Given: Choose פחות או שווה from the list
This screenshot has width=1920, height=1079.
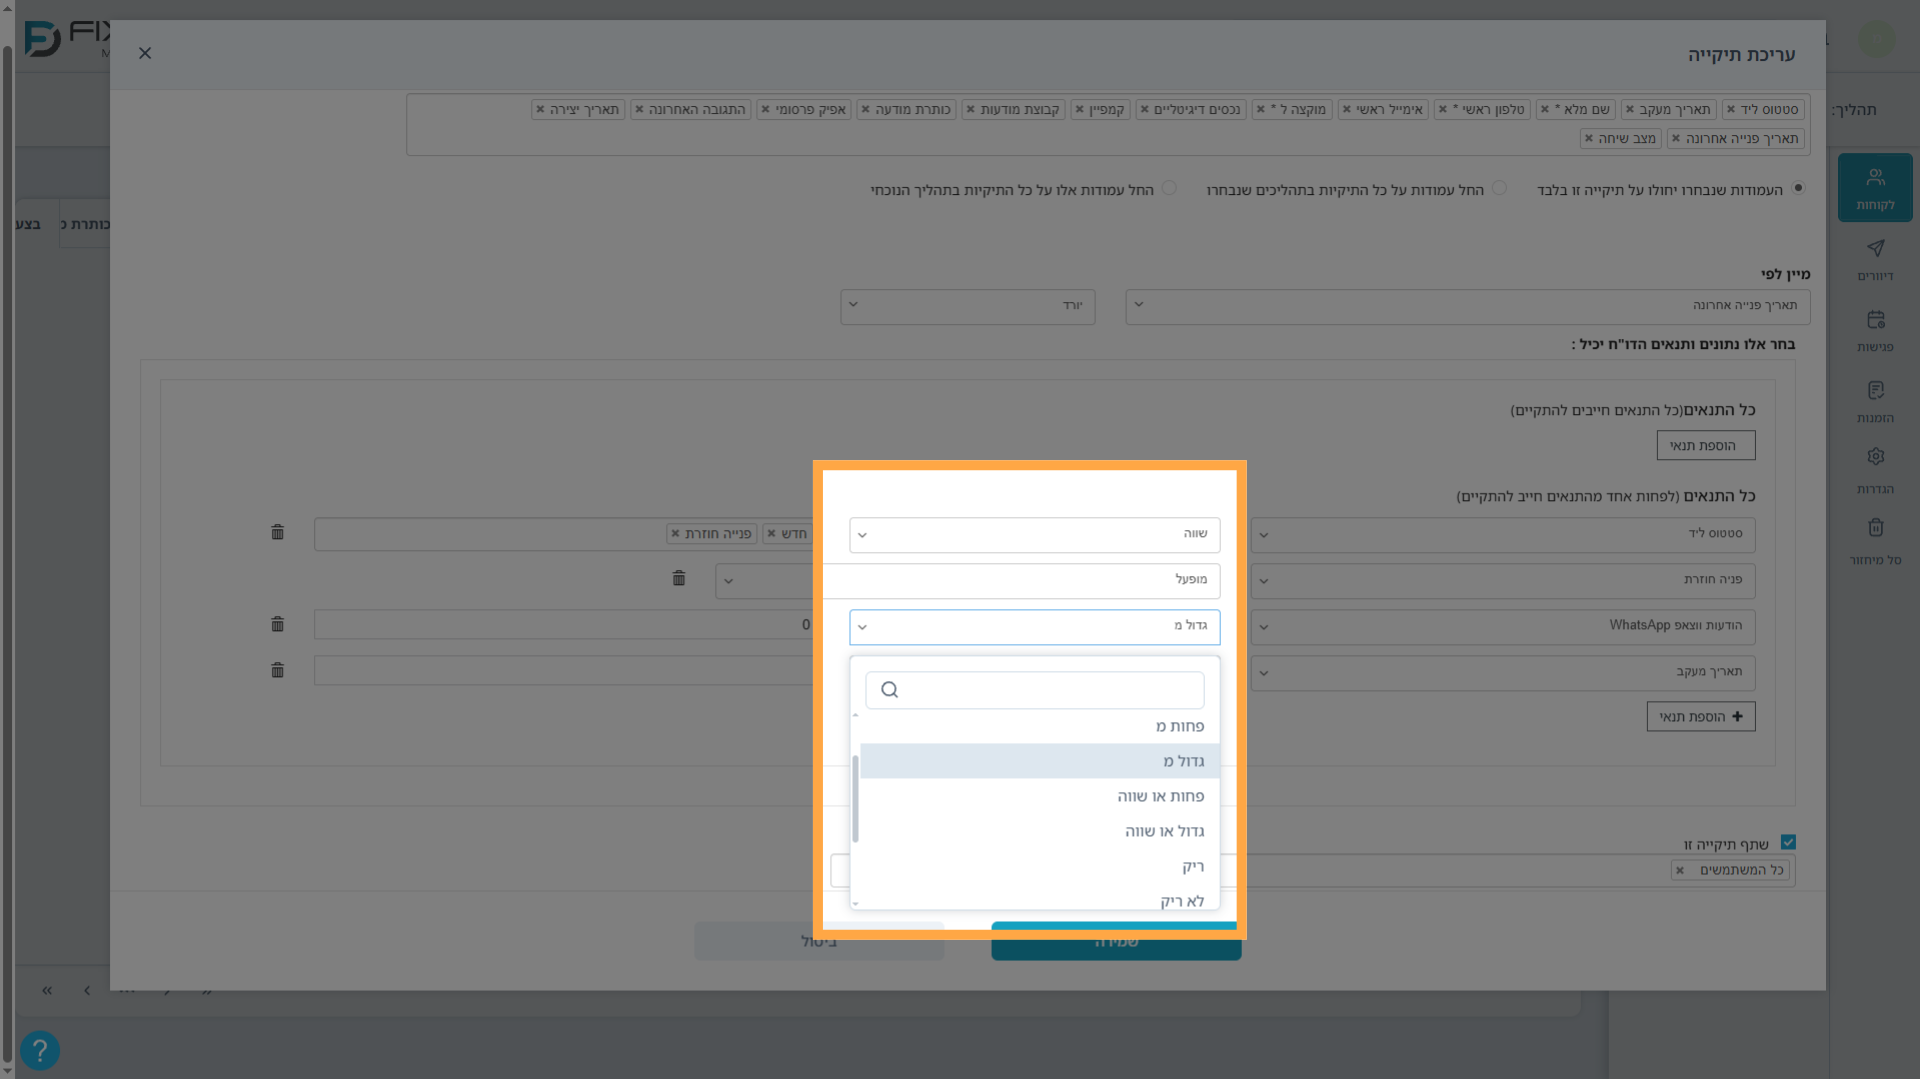Looking at the screenshot, I should [x=1040, y=796].
